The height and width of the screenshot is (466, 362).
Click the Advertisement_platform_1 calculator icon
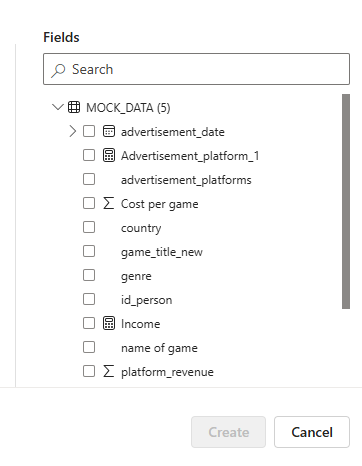[x=109, y=155]
